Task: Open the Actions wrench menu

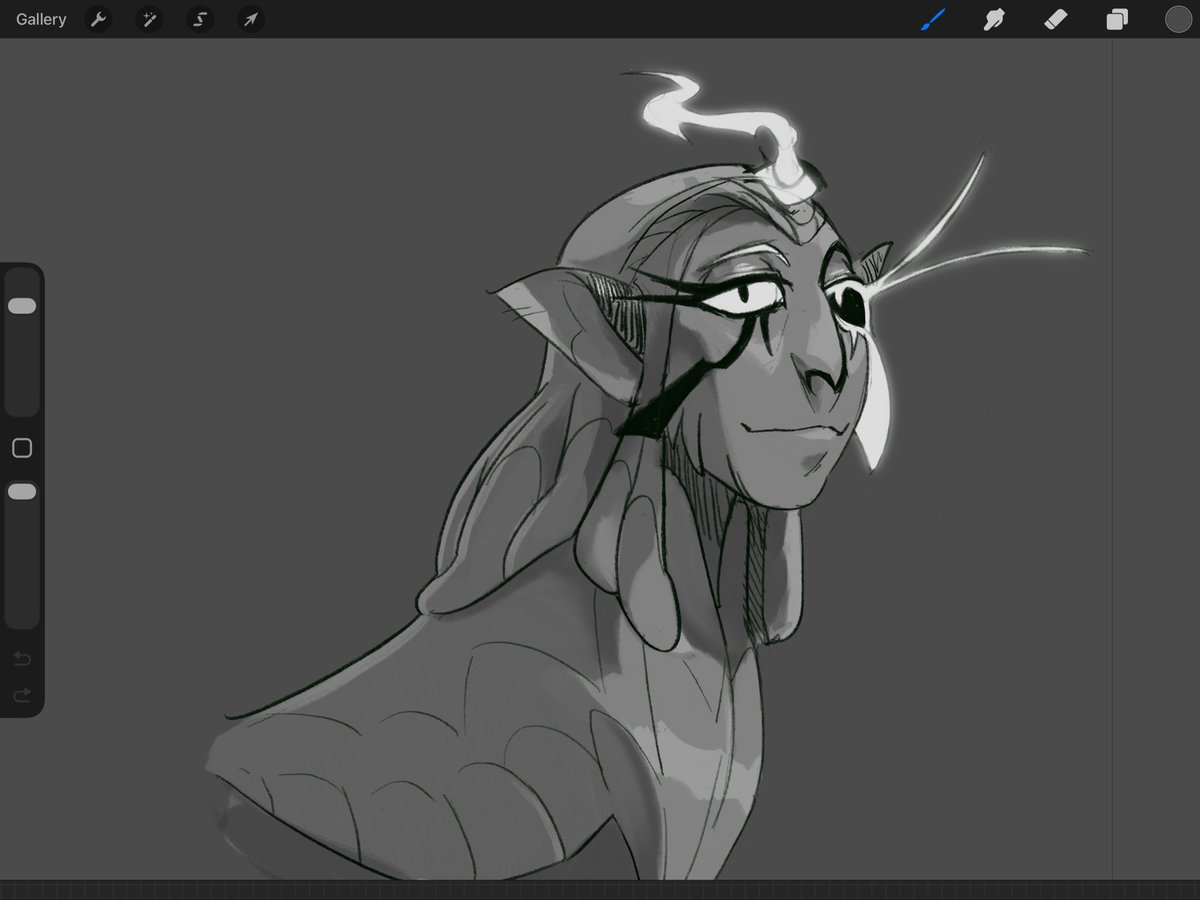Action: point(98,19)
